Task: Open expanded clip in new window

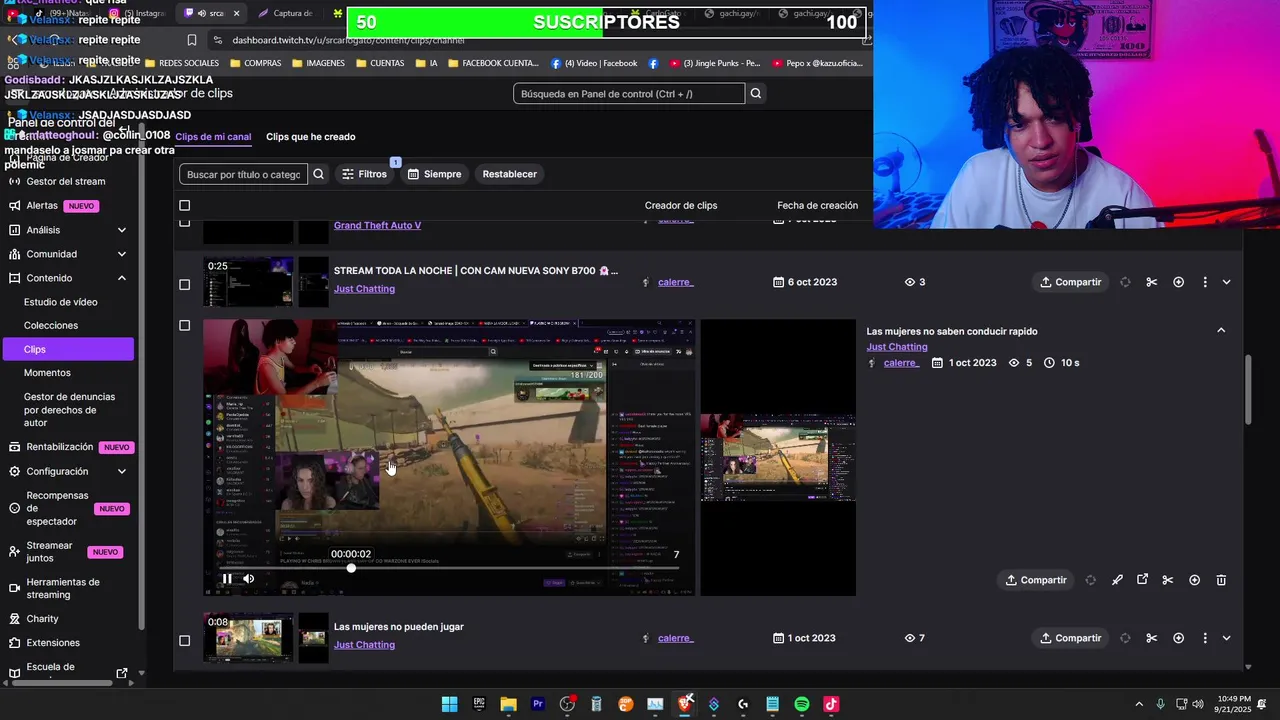Action: point(1142,579)
